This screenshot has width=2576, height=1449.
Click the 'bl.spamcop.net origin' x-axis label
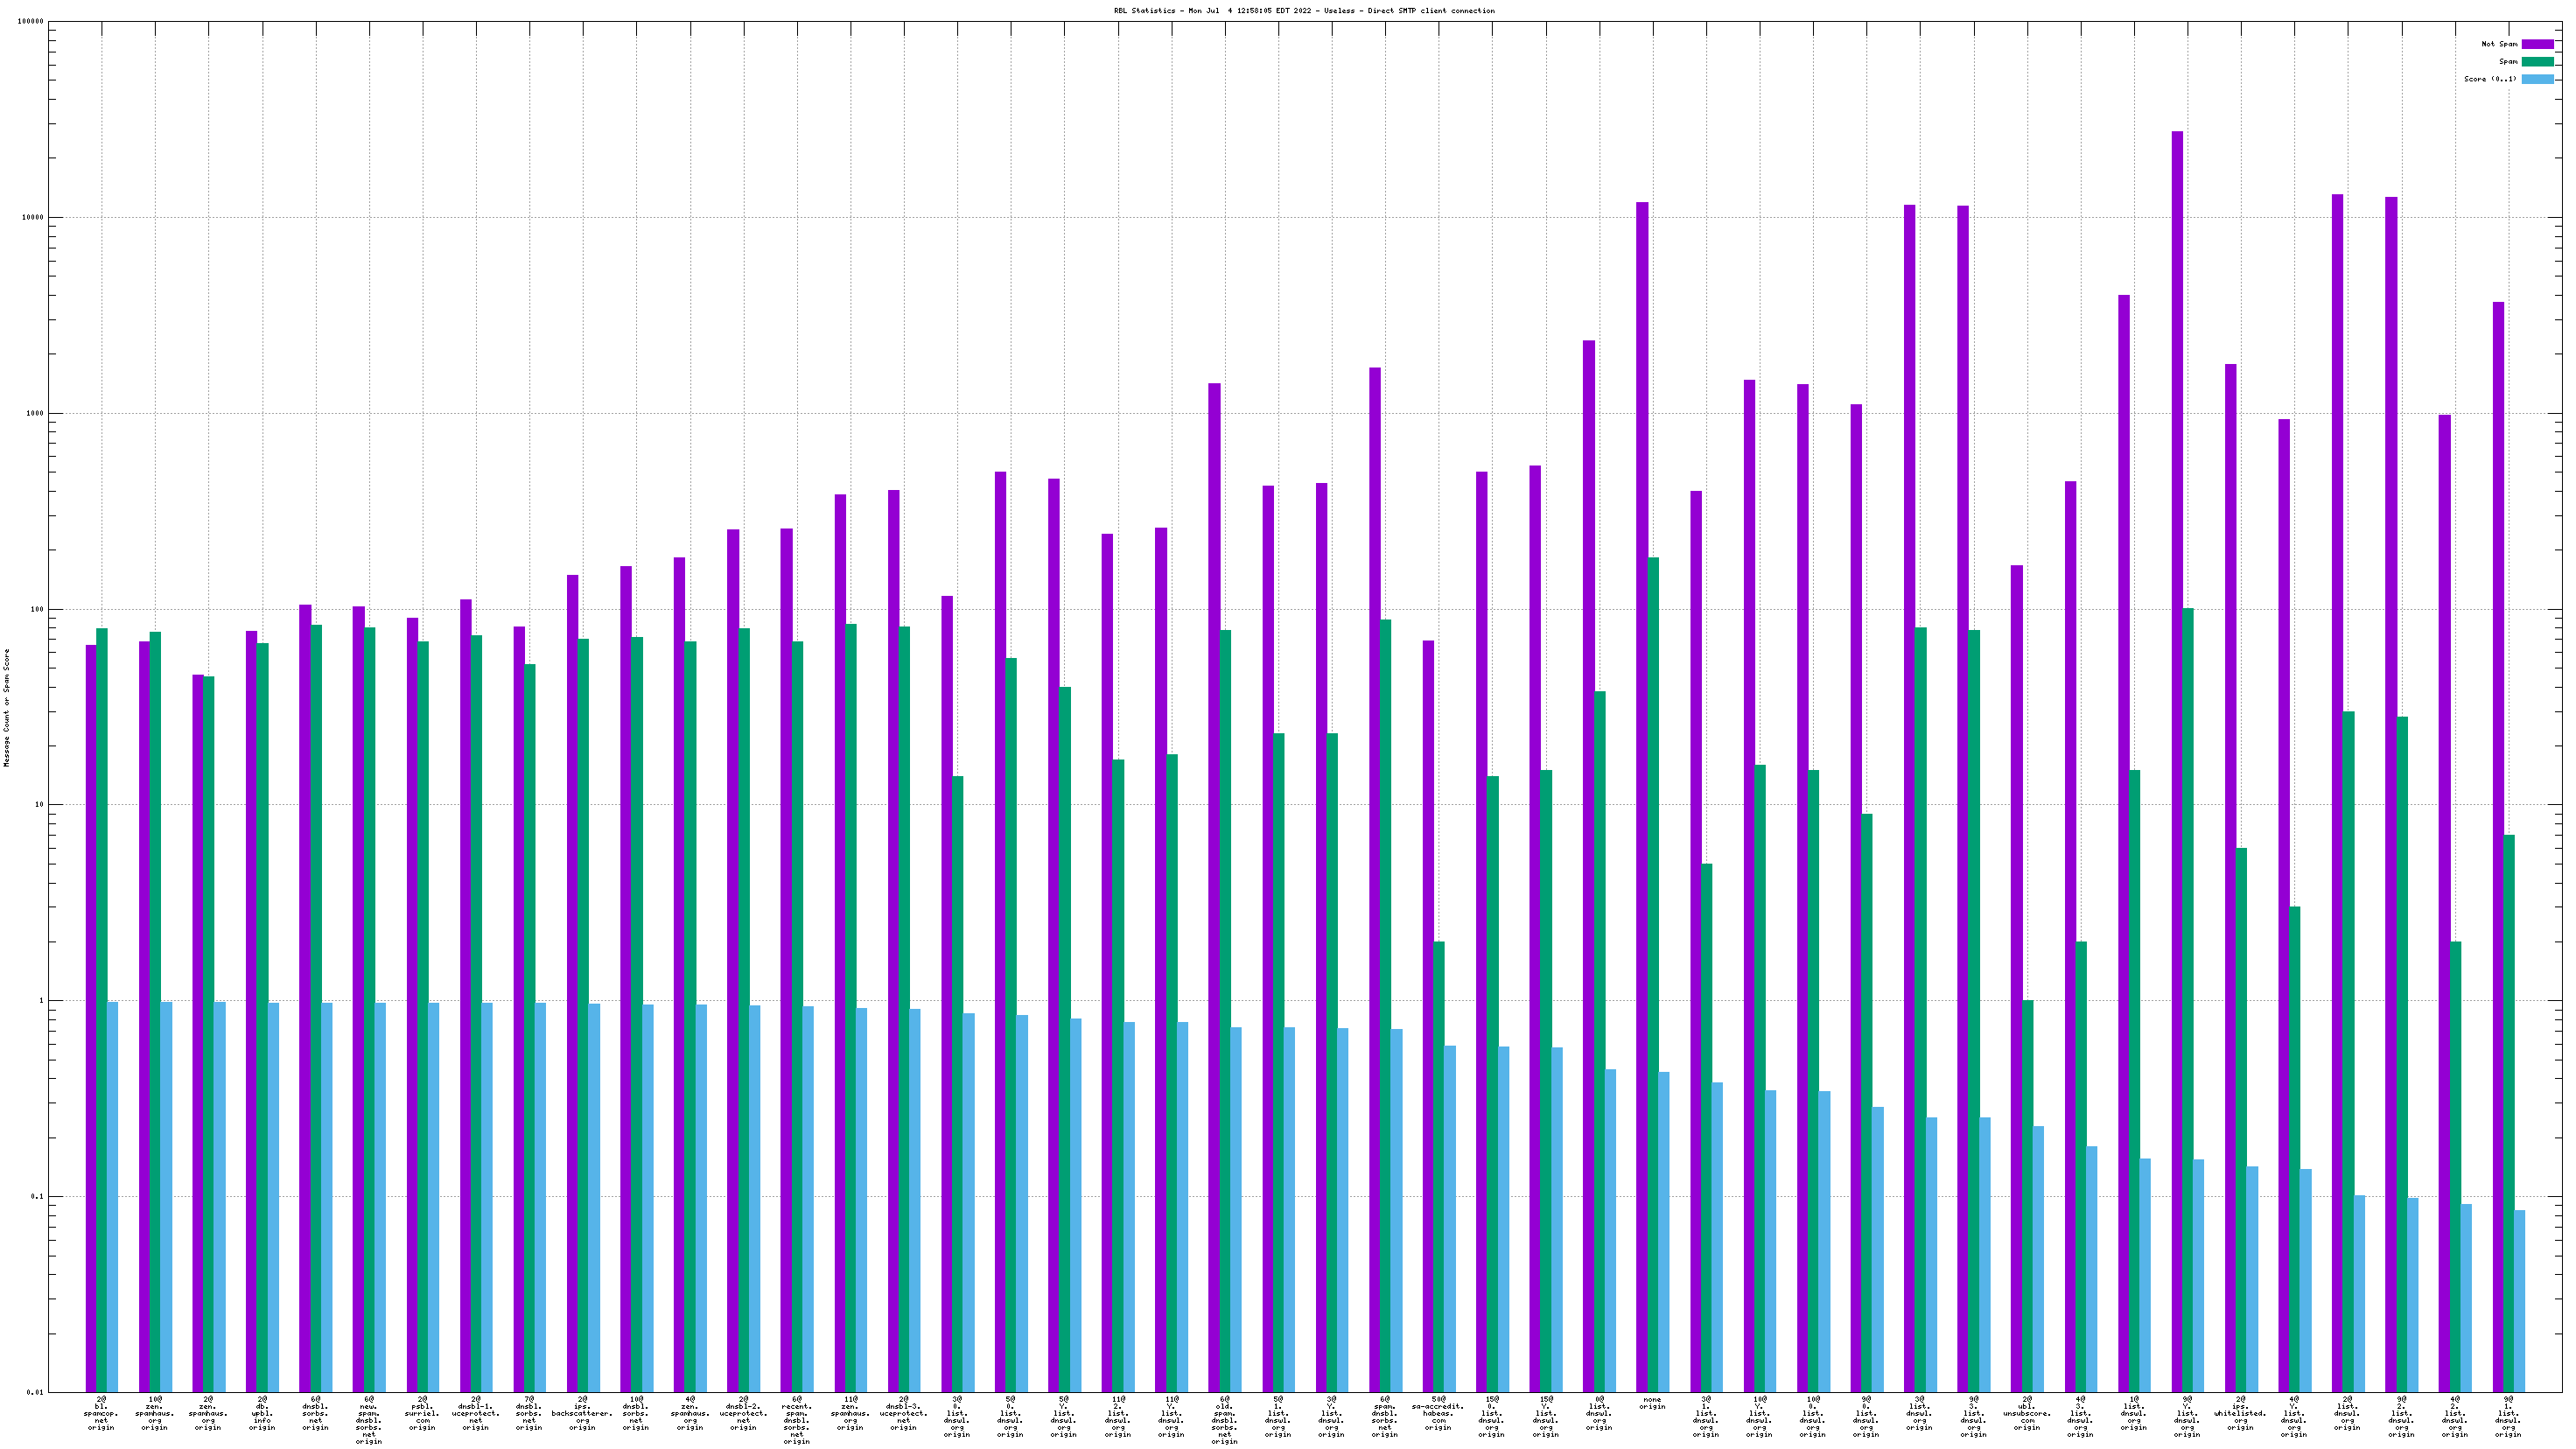point(101,1413)
